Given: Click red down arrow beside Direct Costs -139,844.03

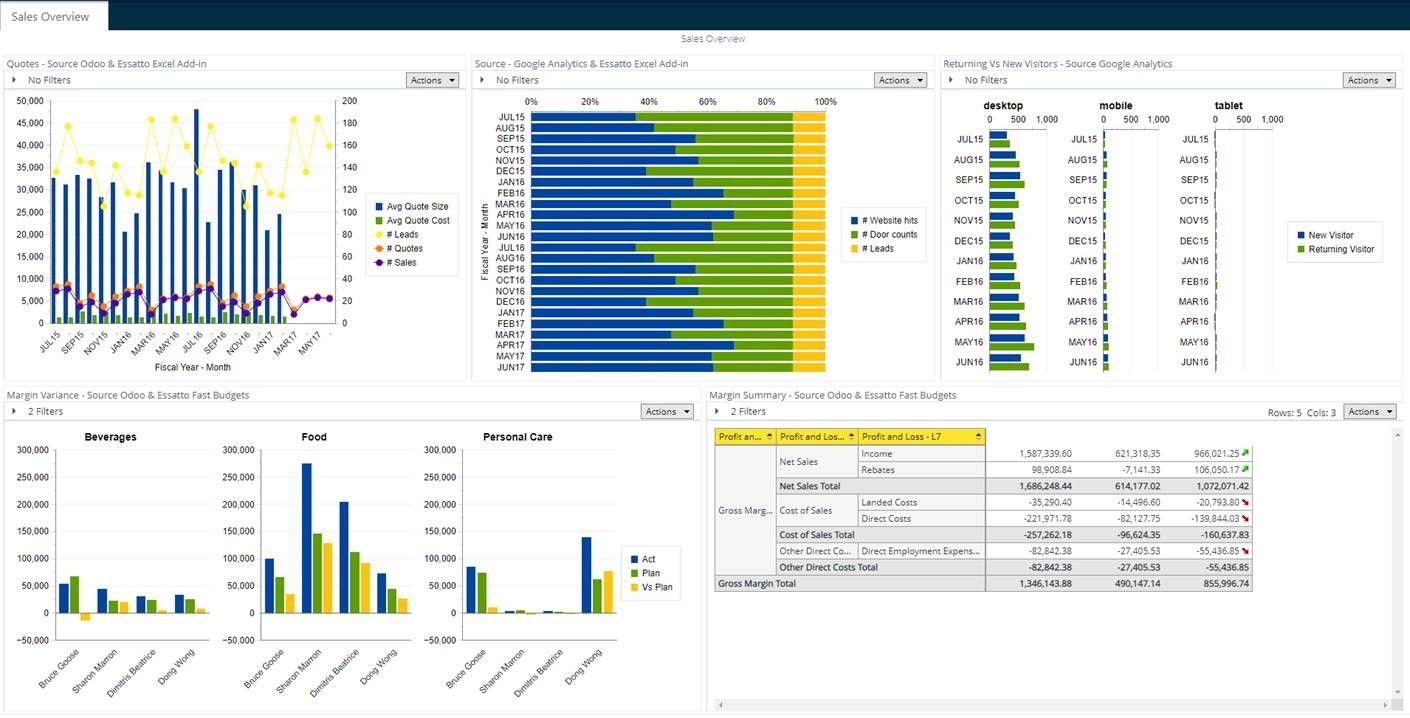Looking at the screenshot, I should 1246,519.
